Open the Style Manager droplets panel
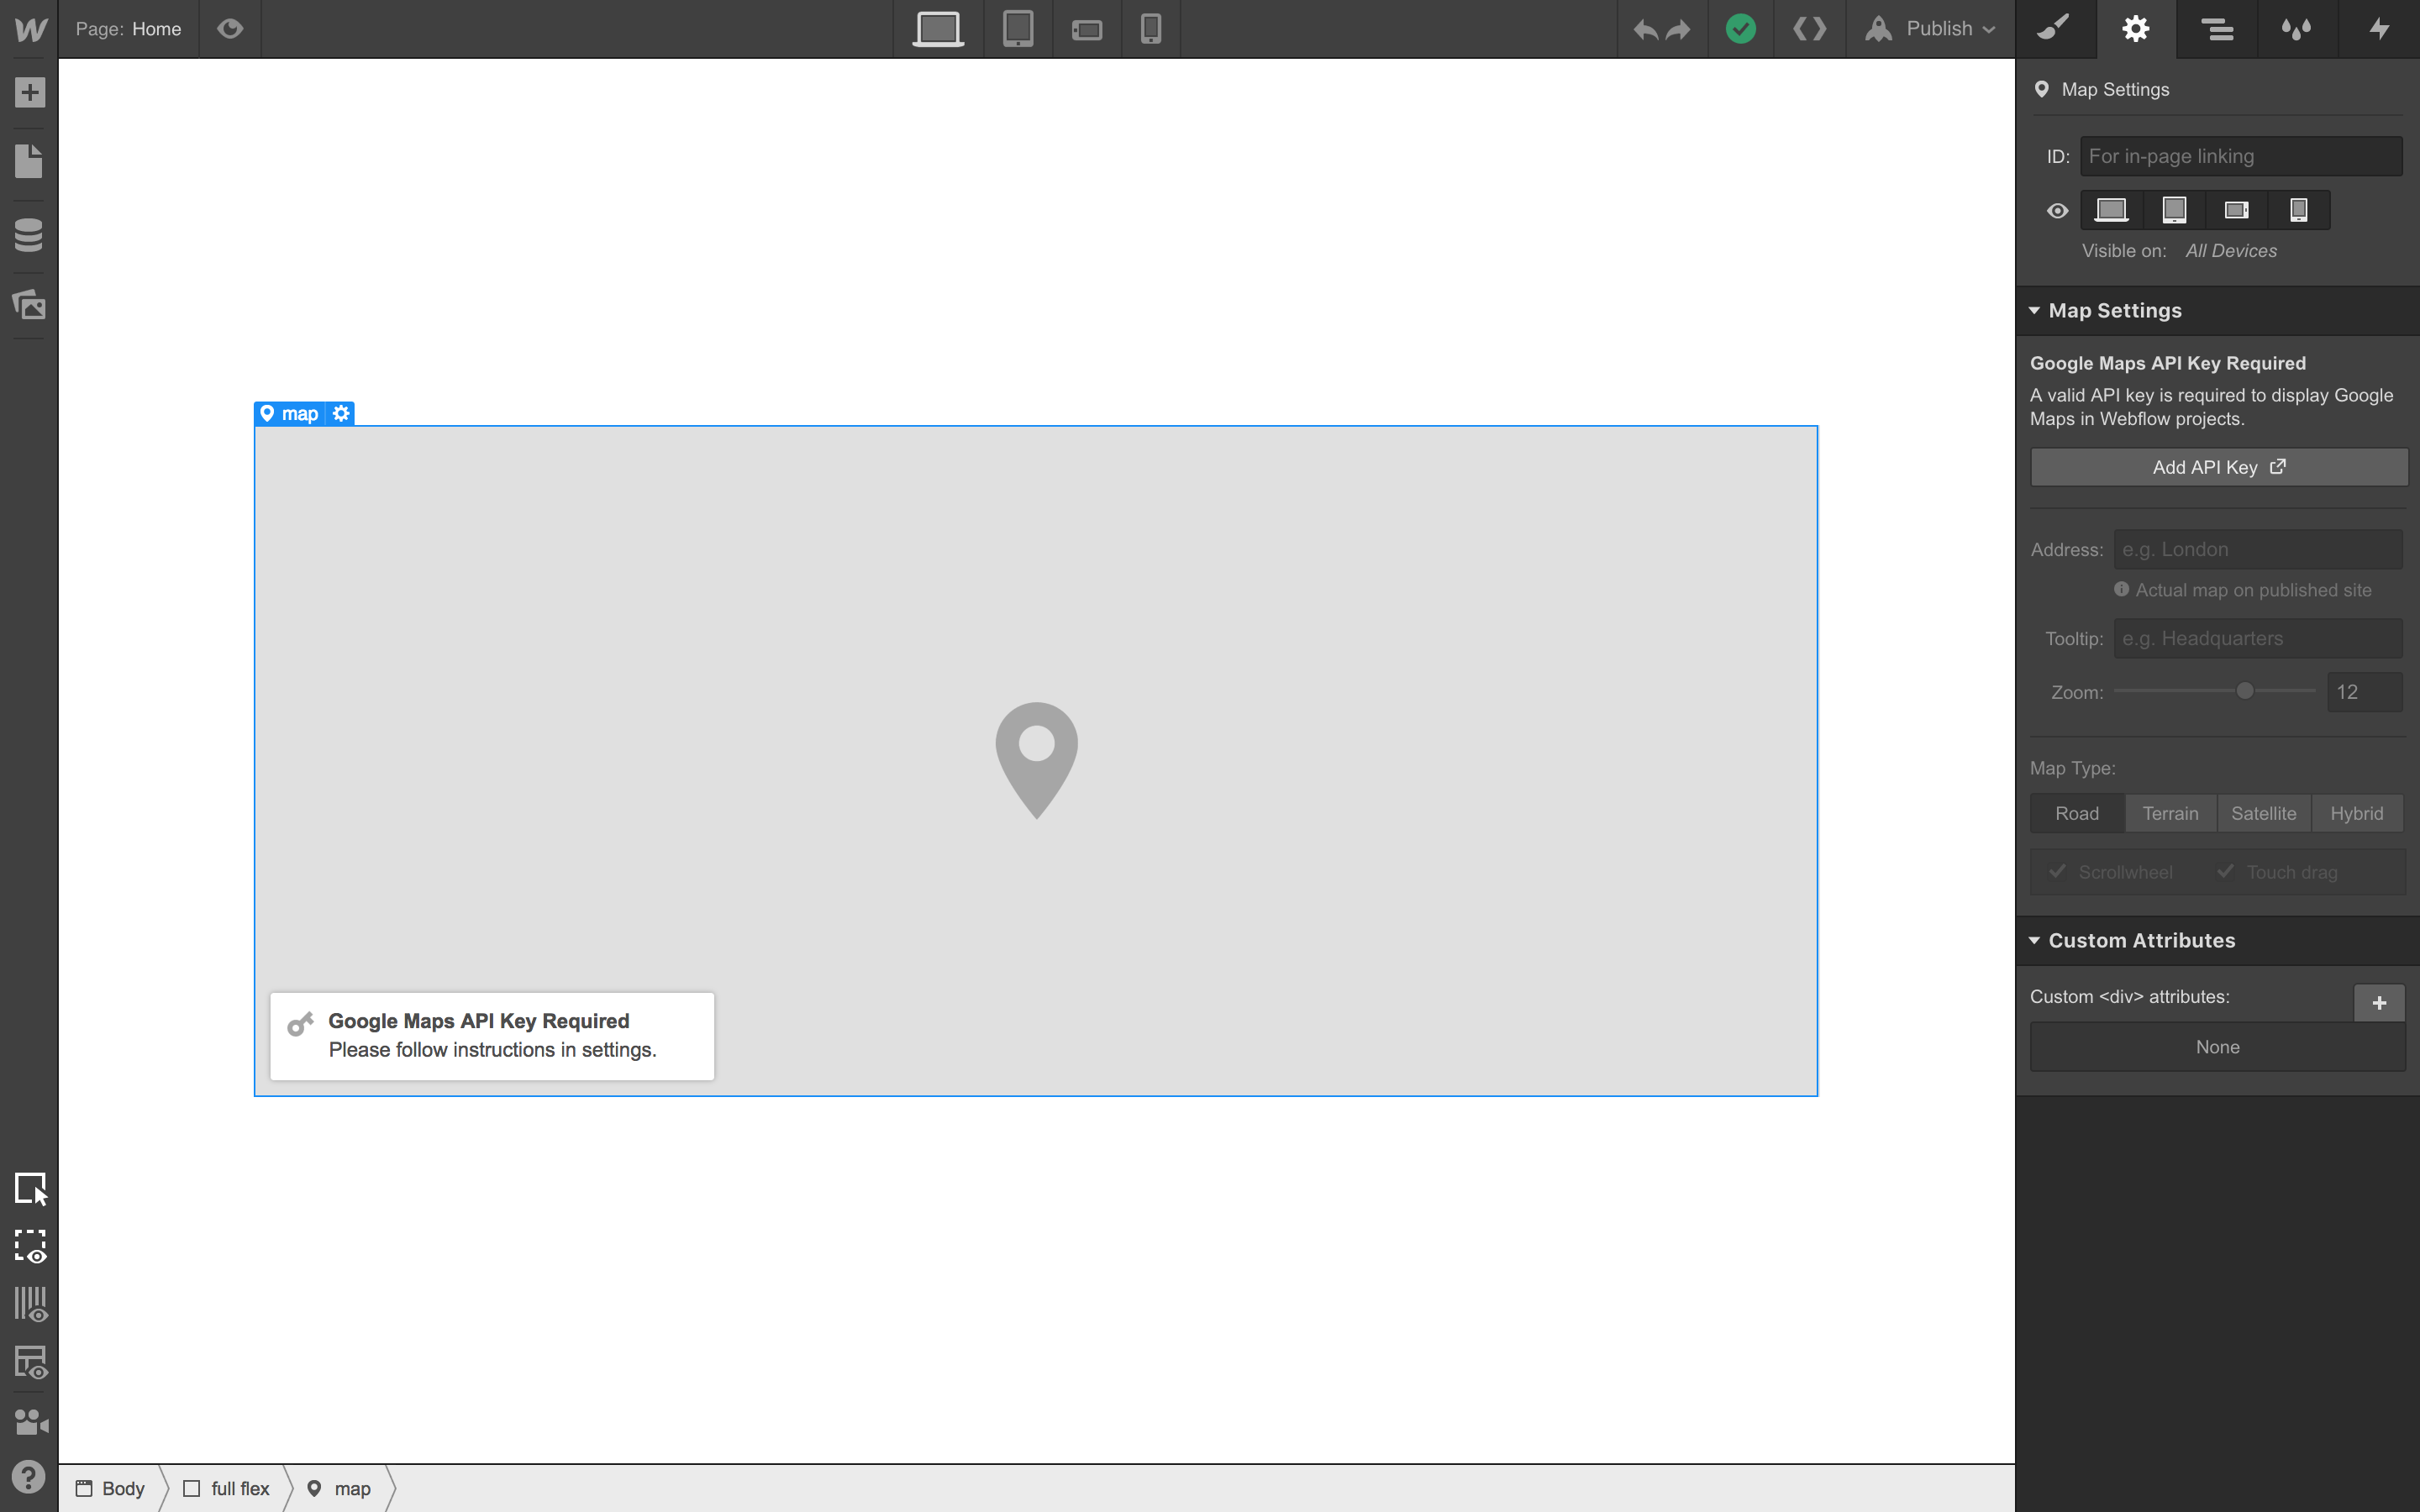 [2297, 29]
